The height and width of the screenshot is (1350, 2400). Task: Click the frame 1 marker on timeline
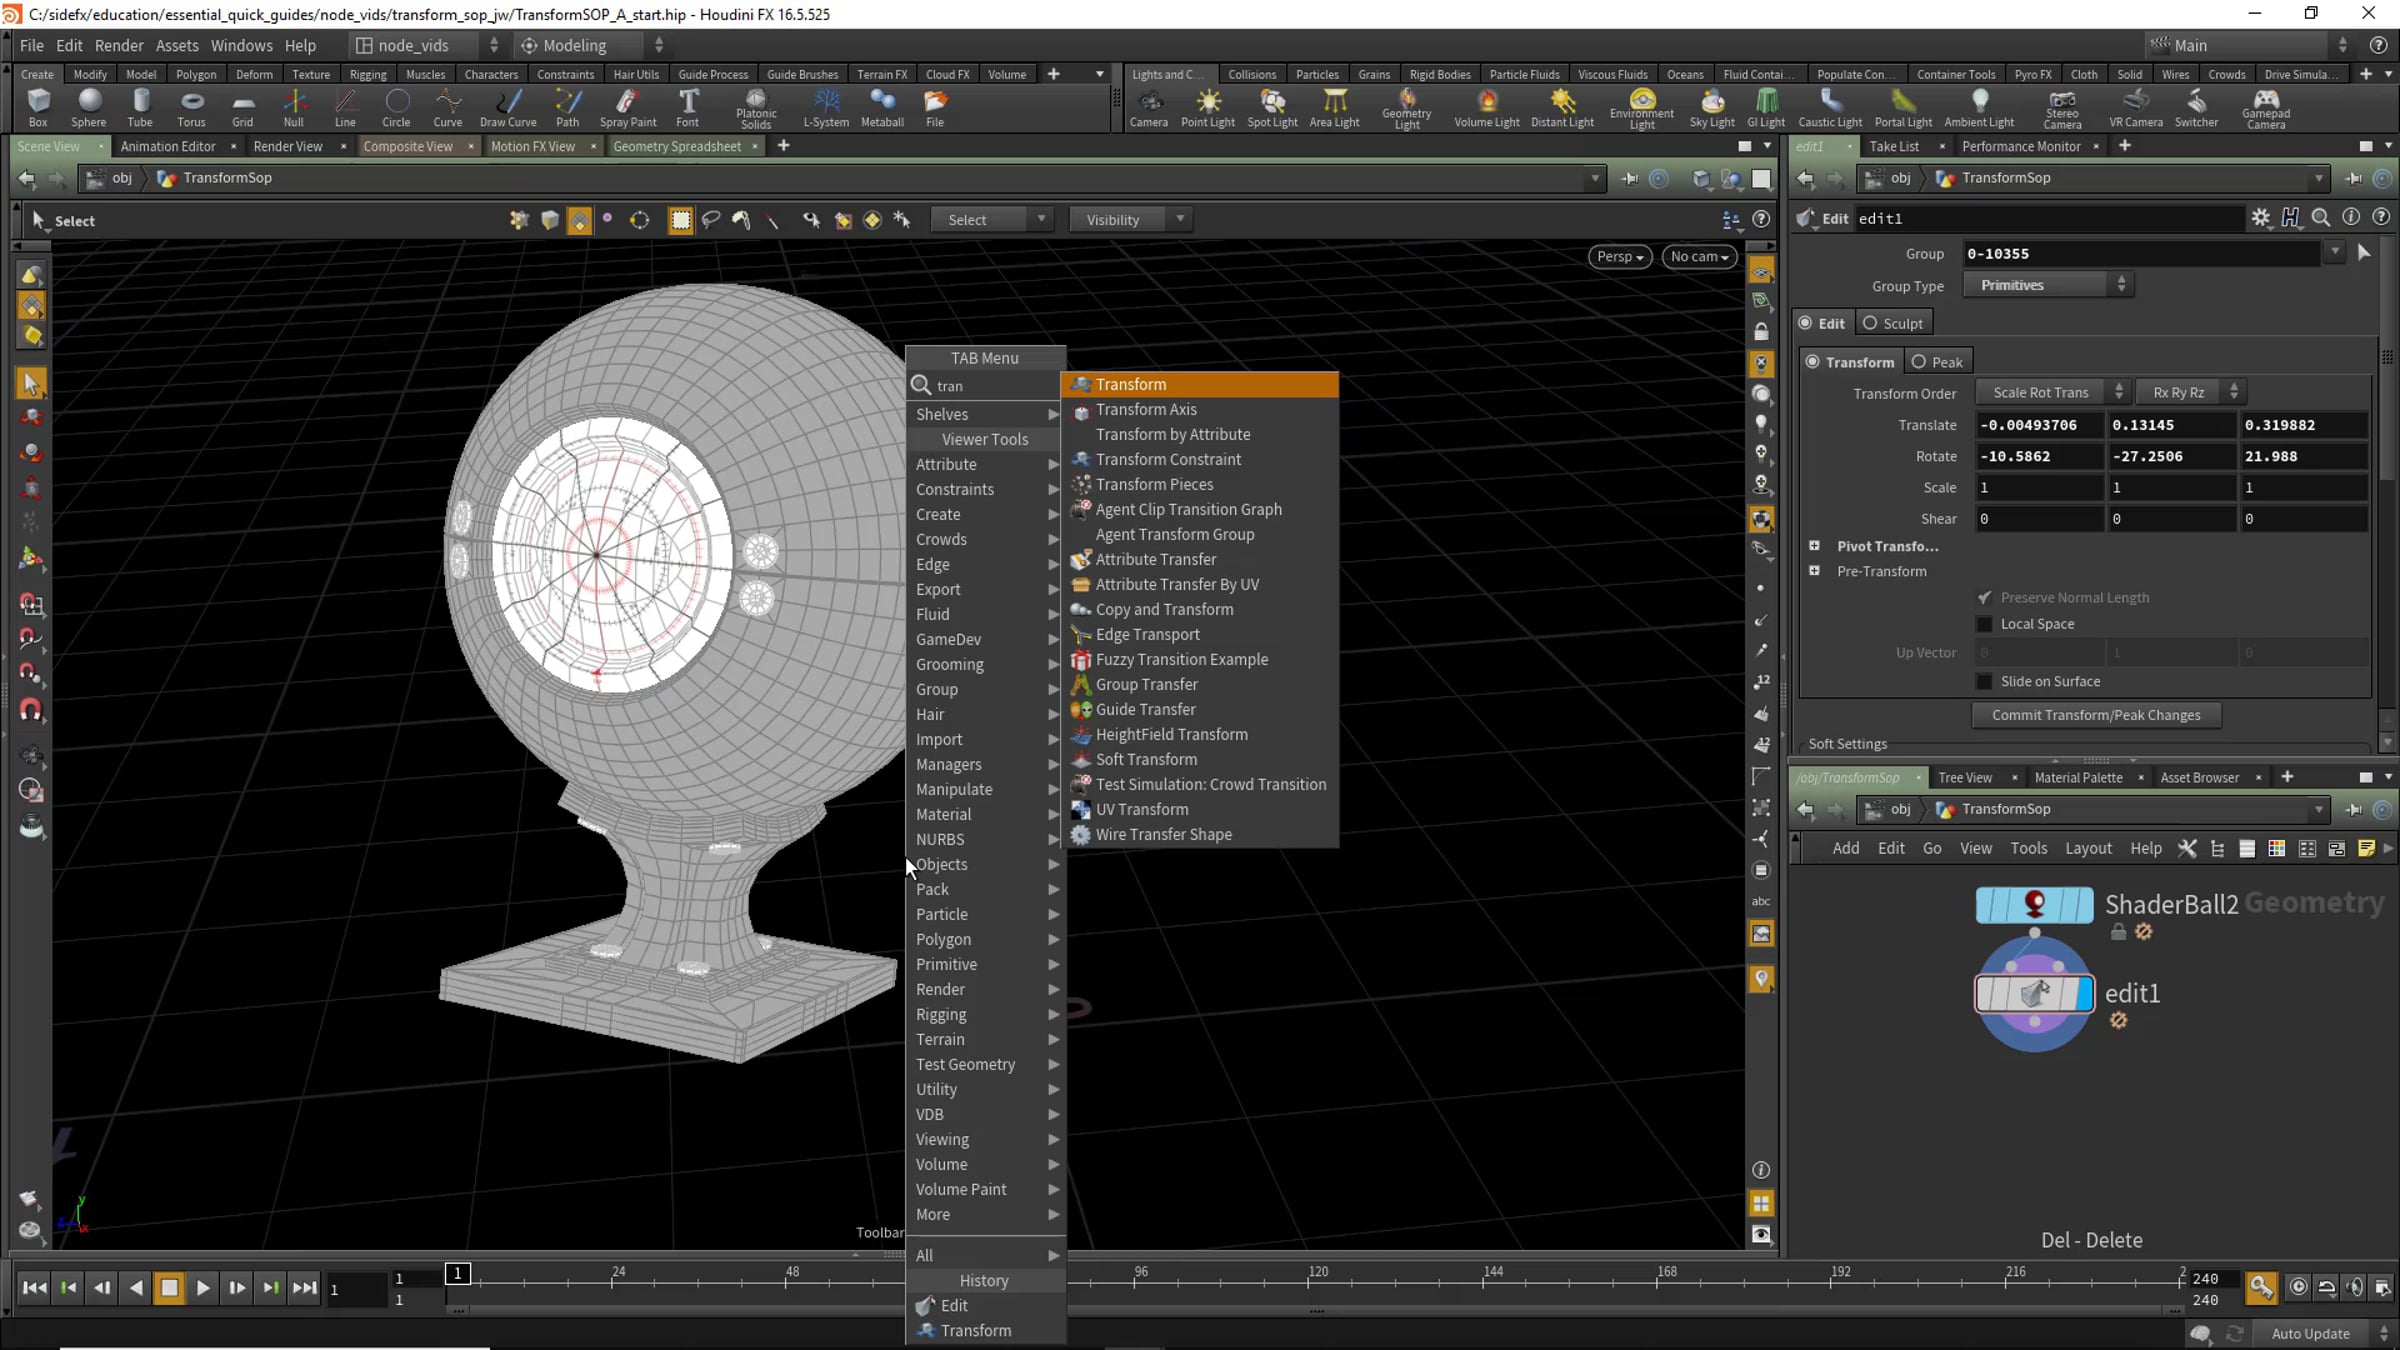point(457,1274)
